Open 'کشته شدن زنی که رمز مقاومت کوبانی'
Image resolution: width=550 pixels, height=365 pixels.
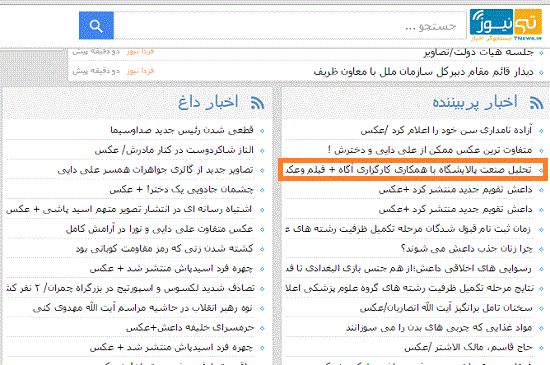(165, 249)
